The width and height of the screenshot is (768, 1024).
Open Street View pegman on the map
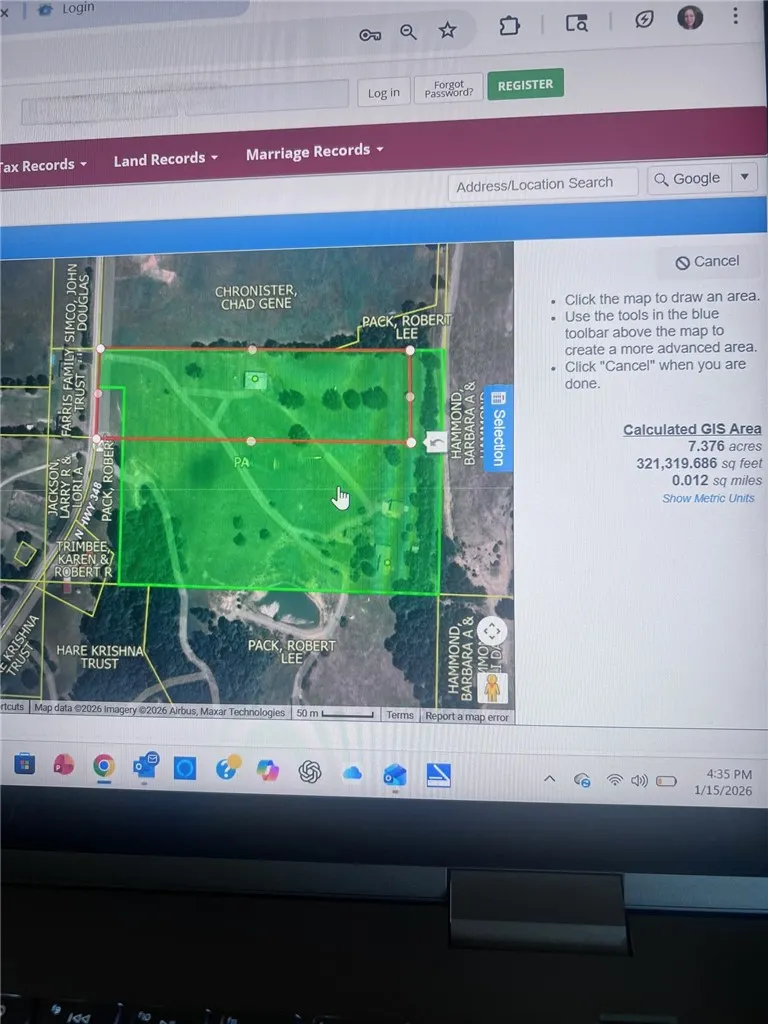click(x=493, y=686)
